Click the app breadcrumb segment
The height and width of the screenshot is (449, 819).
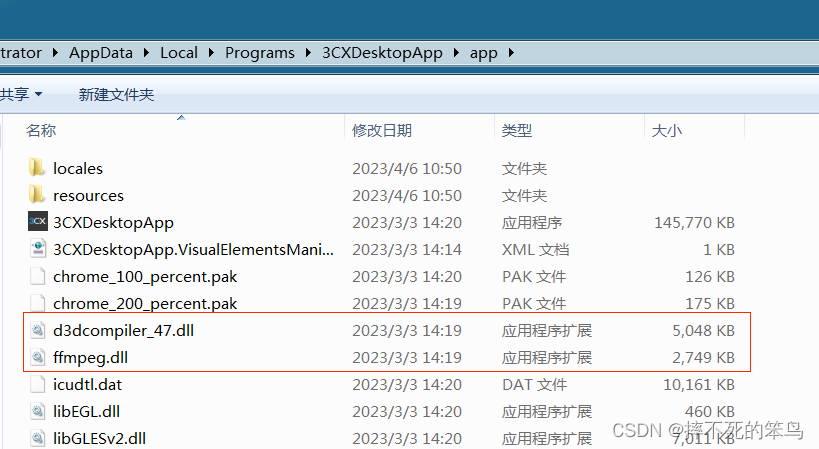483,53
